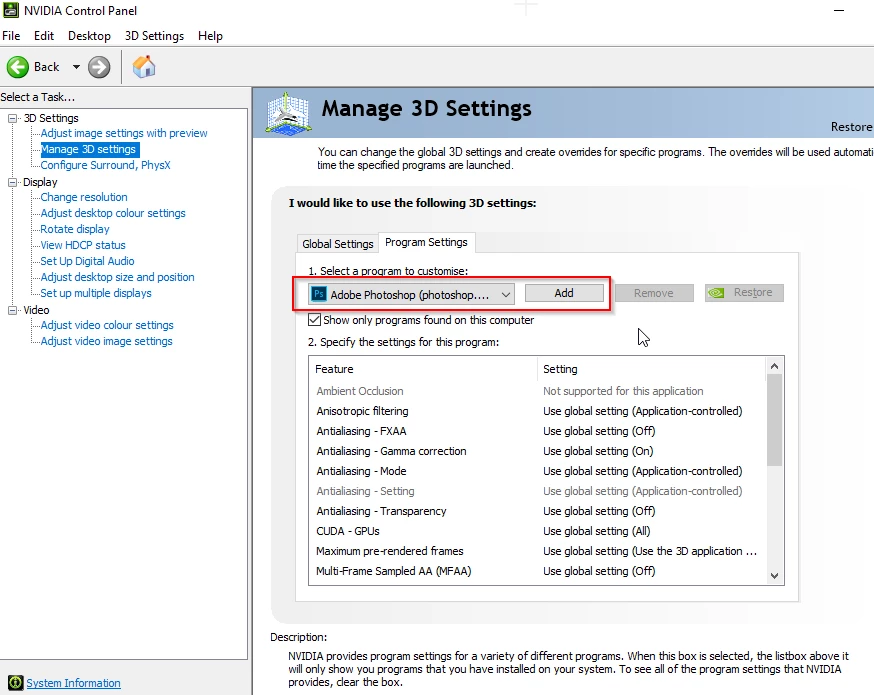Open 'View HDCP status'
The width and height of the screenshot is (874, 695).
pos(82,245)
